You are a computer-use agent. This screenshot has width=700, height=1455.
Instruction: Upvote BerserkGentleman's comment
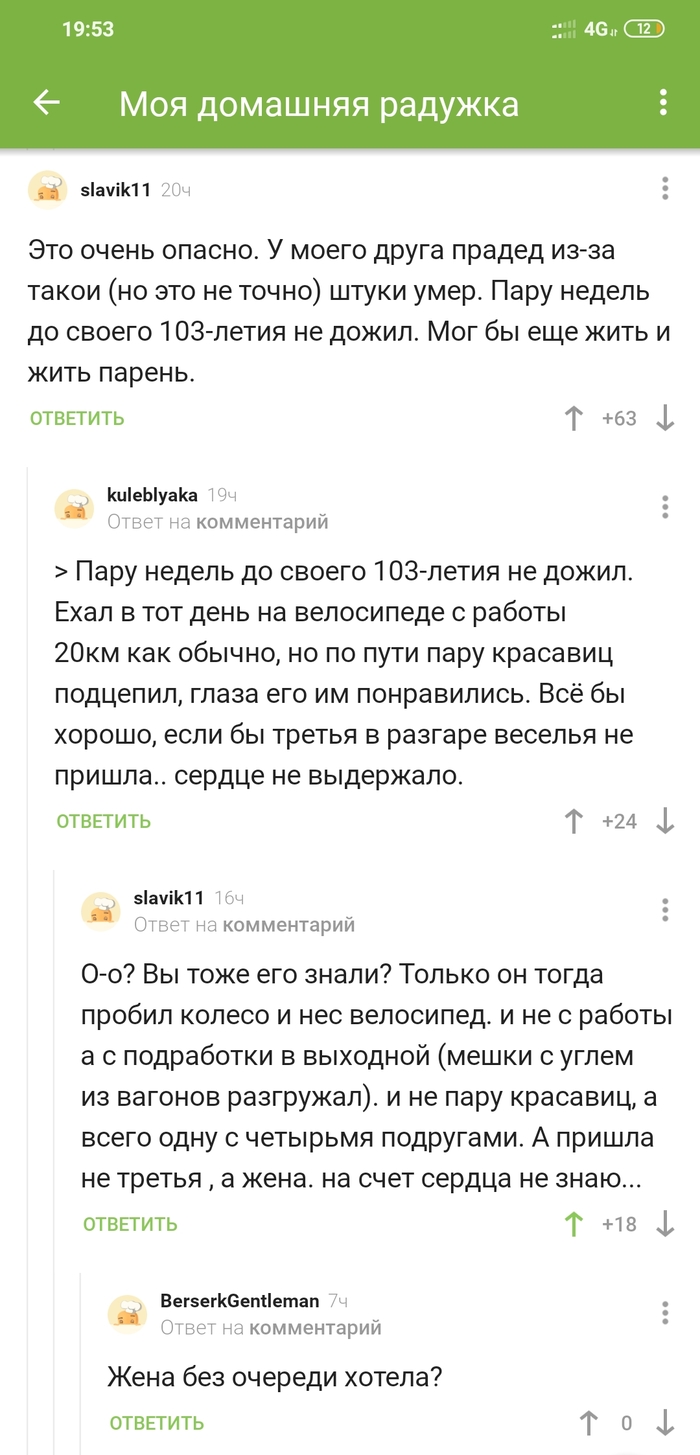pos(590,1423)
